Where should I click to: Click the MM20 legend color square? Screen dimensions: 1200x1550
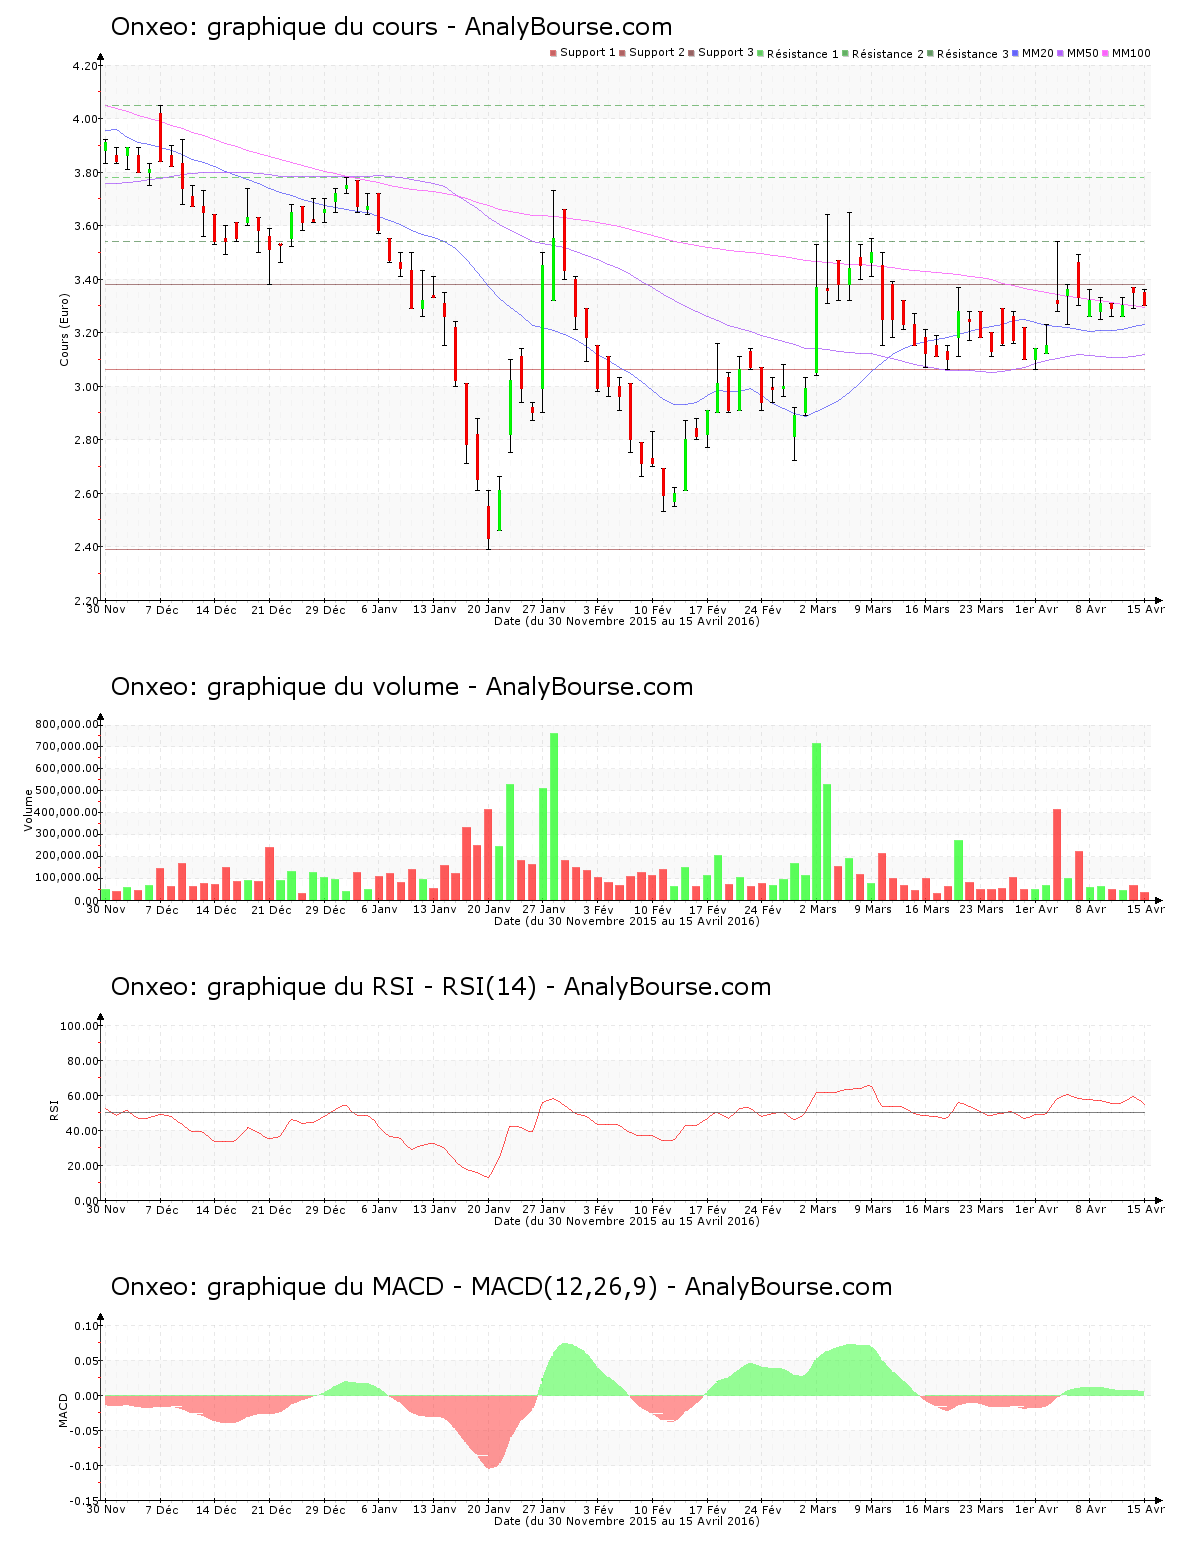pos(1016,53)
